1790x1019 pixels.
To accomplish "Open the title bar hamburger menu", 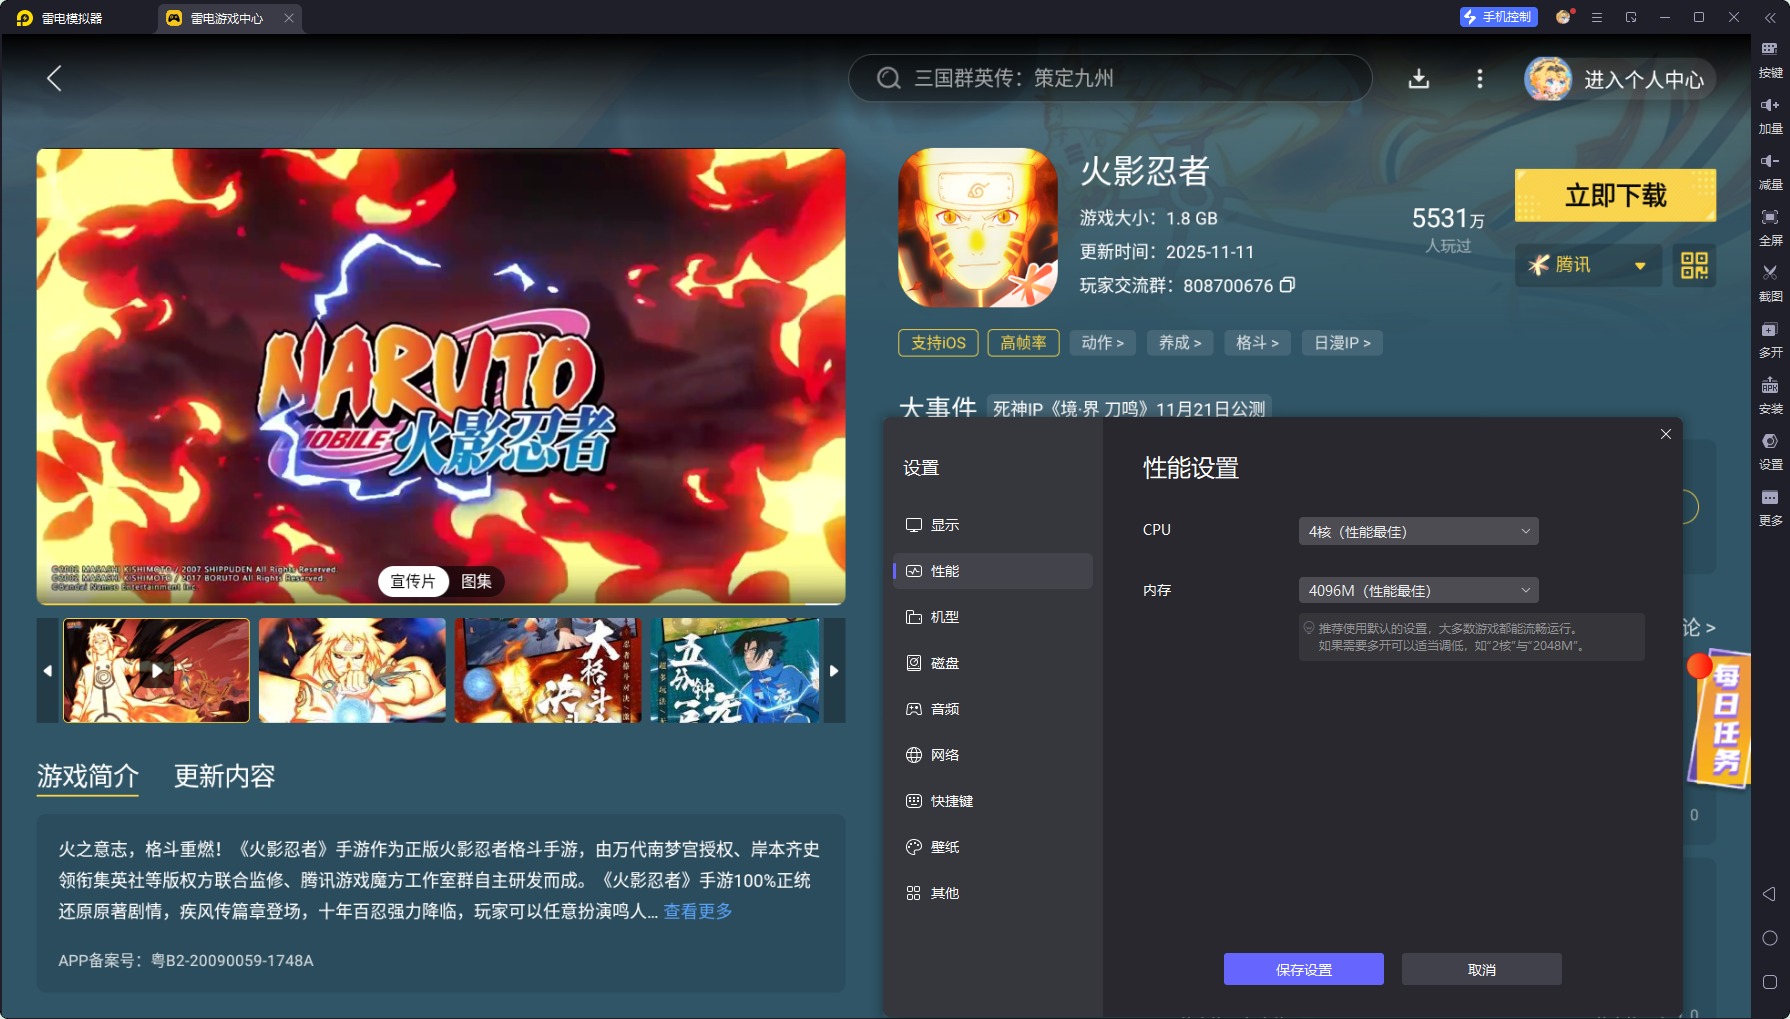I will click(x=1597, y=18).
